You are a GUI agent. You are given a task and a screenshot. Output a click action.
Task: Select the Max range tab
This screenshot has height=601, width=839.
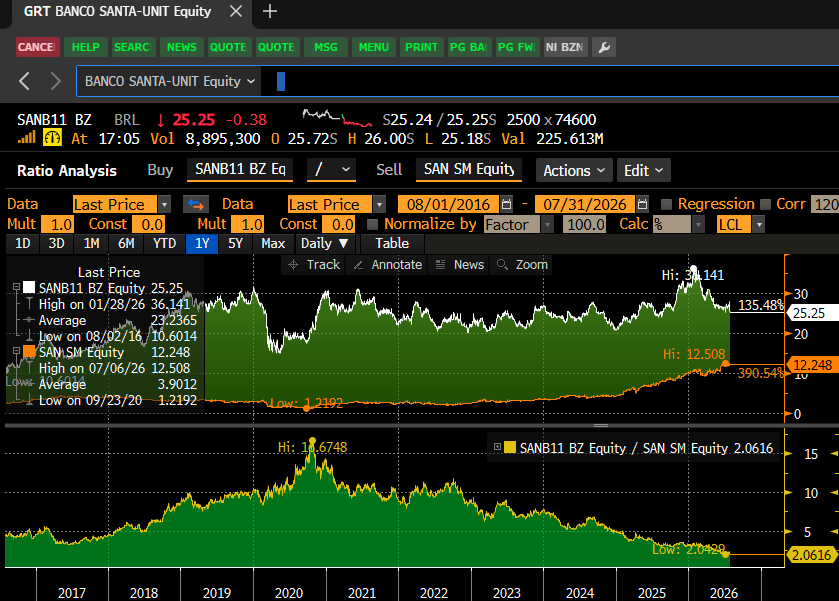click(x=273, y=244)
